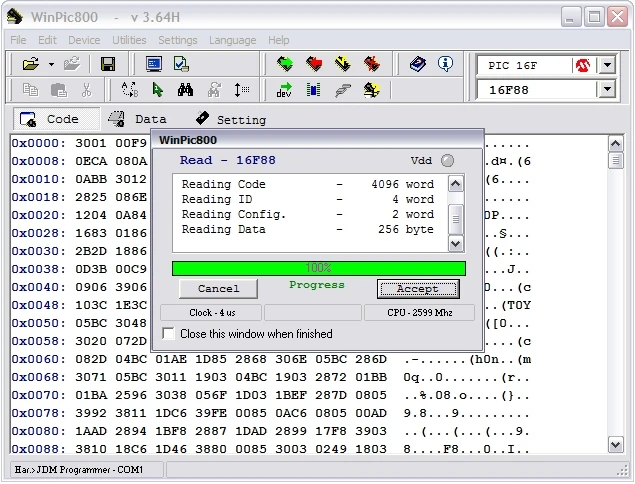Click the code view scrollbar thumb
Image resolution: width=635 pixels, height=484 pixels.
pos(616,161)
